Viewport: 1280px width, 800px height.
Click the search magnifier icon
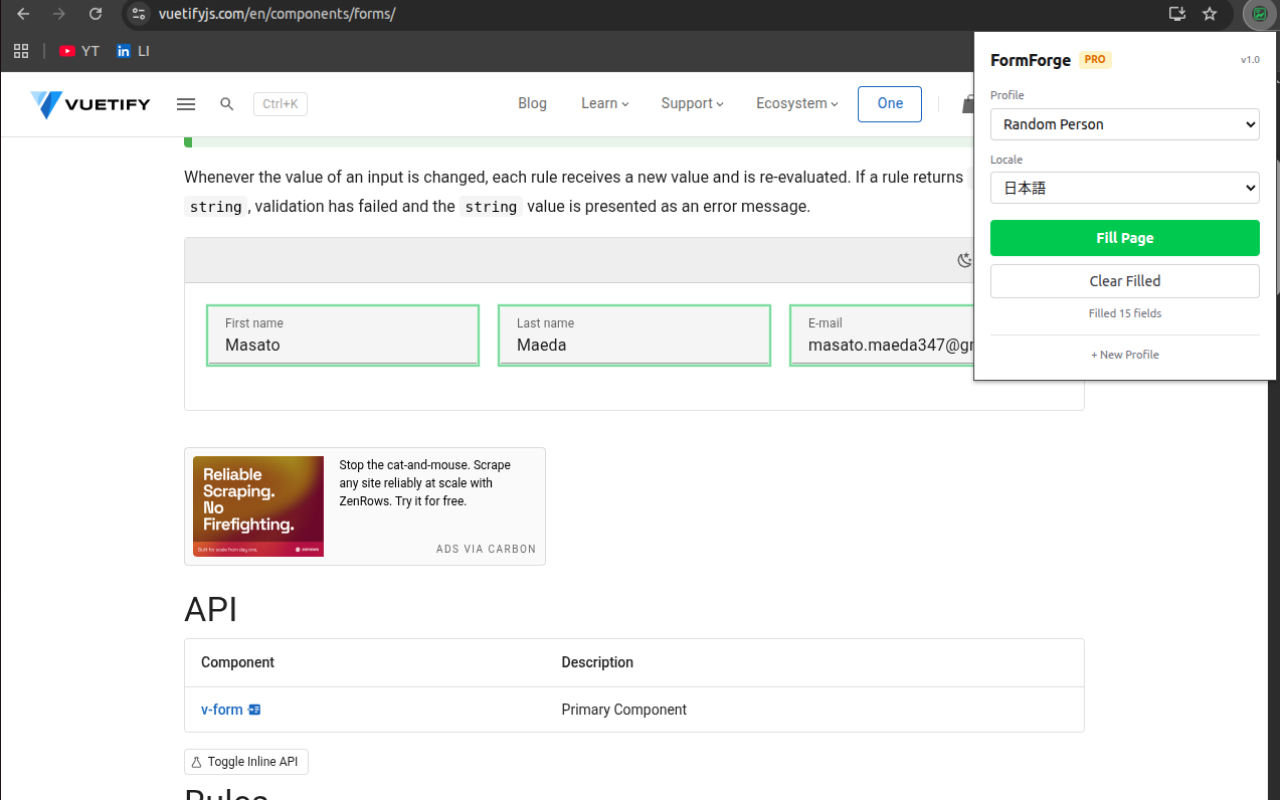tap(226, 103)
